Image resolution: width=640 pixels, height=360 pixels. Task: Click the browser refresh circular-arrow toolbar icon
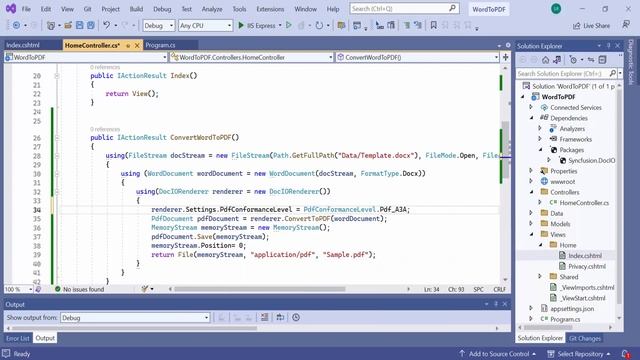[x=319, y=25]
